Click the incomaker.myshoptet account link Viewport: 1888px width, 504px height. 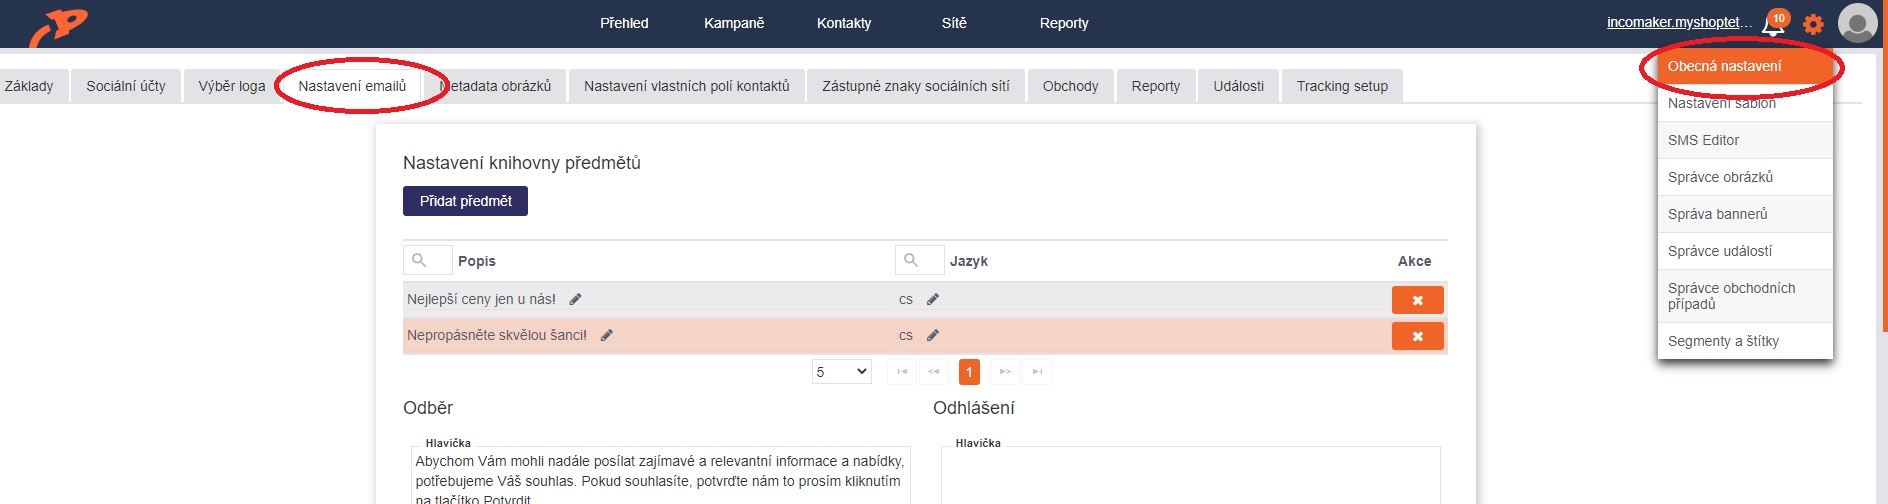(1679, 22)
